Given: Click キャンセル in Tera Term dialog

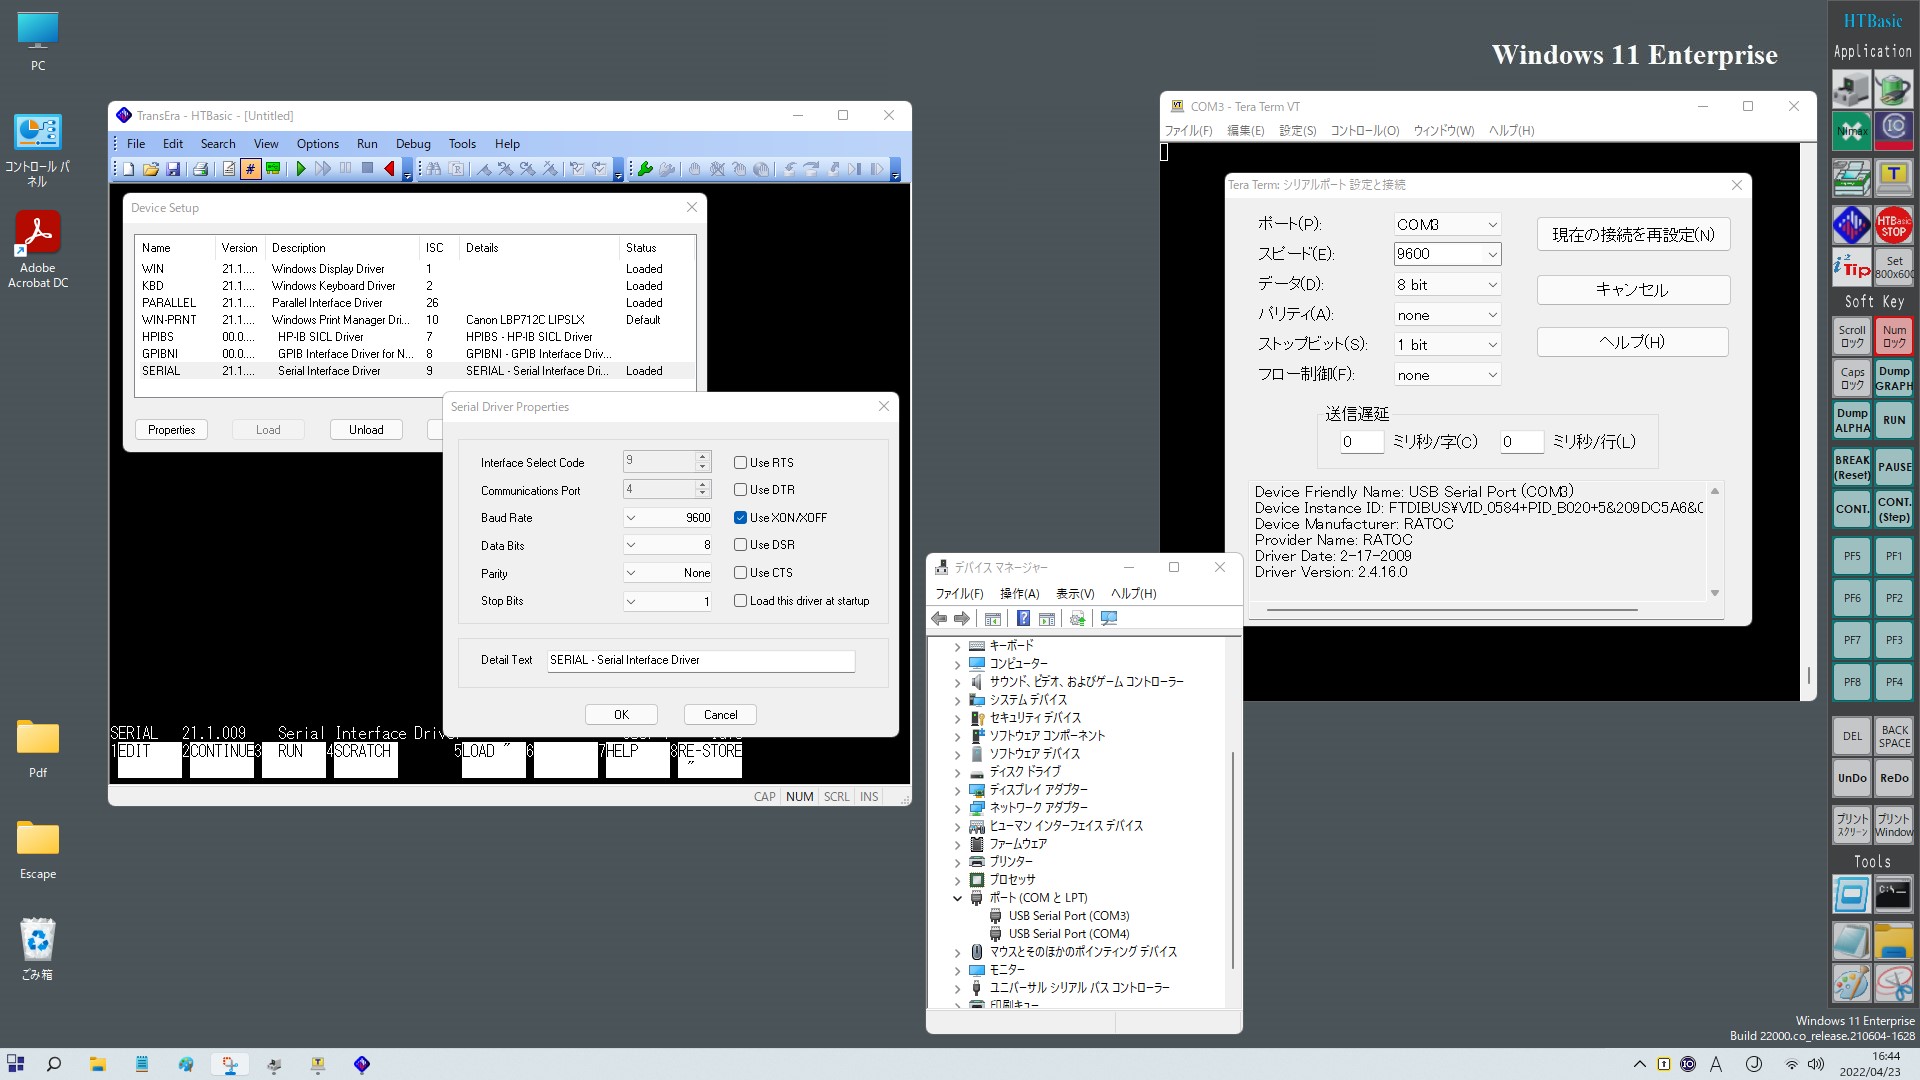Looking at the screenshot, I should [x=1633, y=290].
